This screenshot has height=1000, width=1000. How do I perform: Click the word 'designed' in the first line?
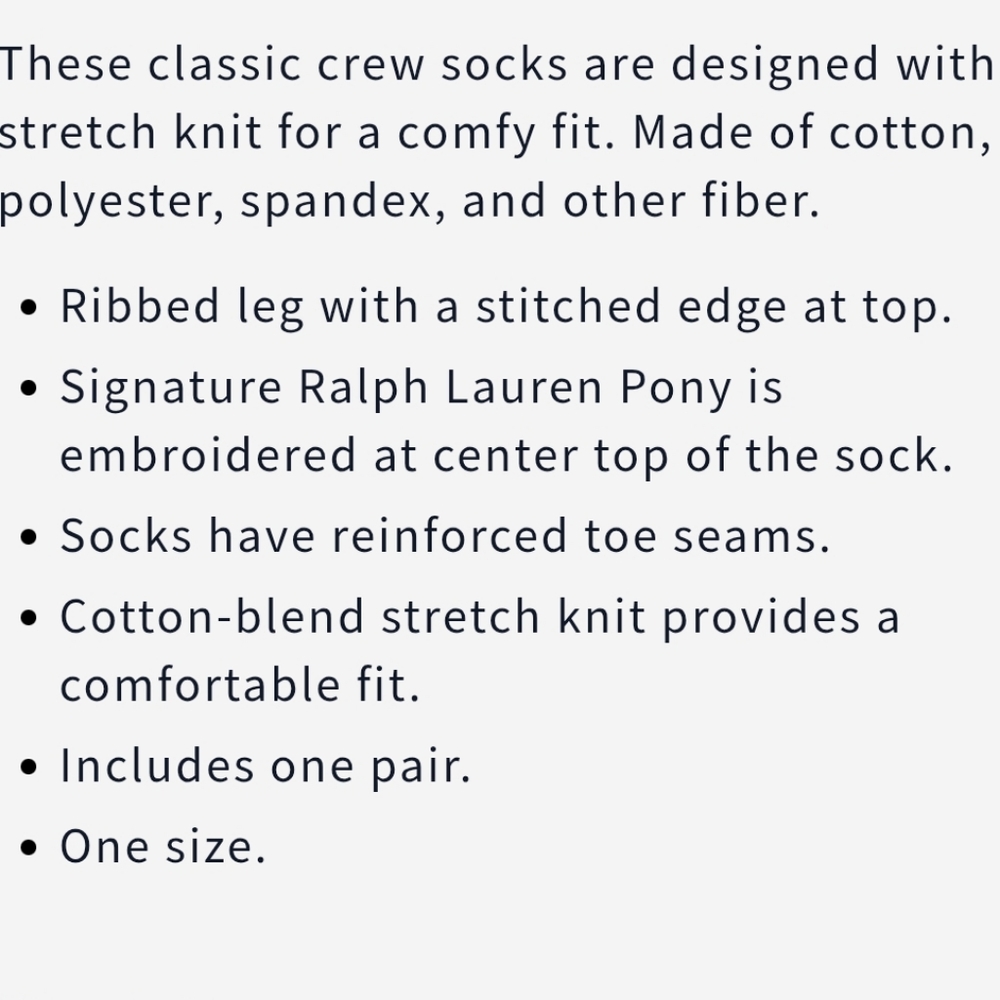776,66
